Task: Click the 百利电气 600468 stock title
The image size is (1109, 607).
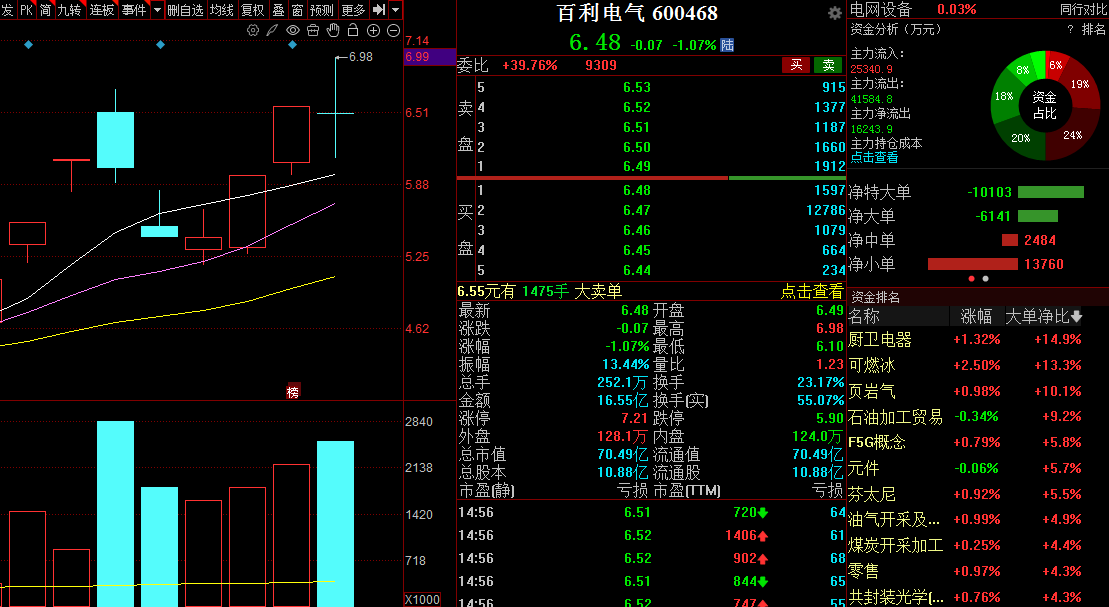Action: [x=637, y=13]
